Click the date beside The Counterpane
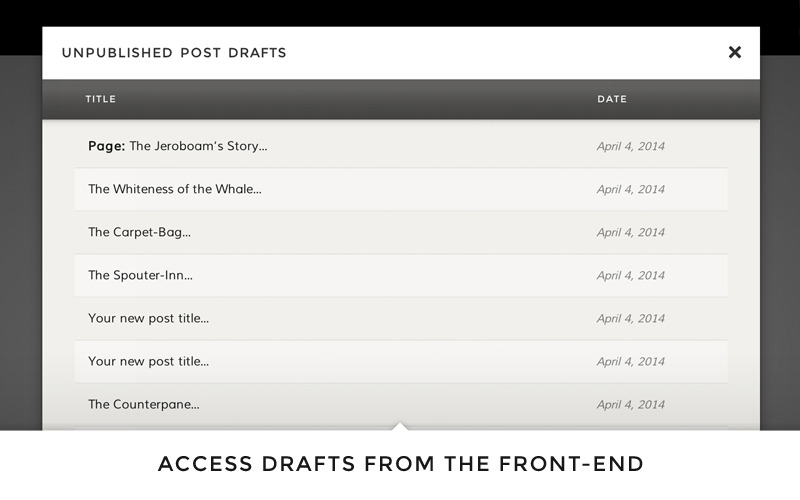The height and width of the screenshot is (500, 800). pyautogui.click(x=630, y=404)
